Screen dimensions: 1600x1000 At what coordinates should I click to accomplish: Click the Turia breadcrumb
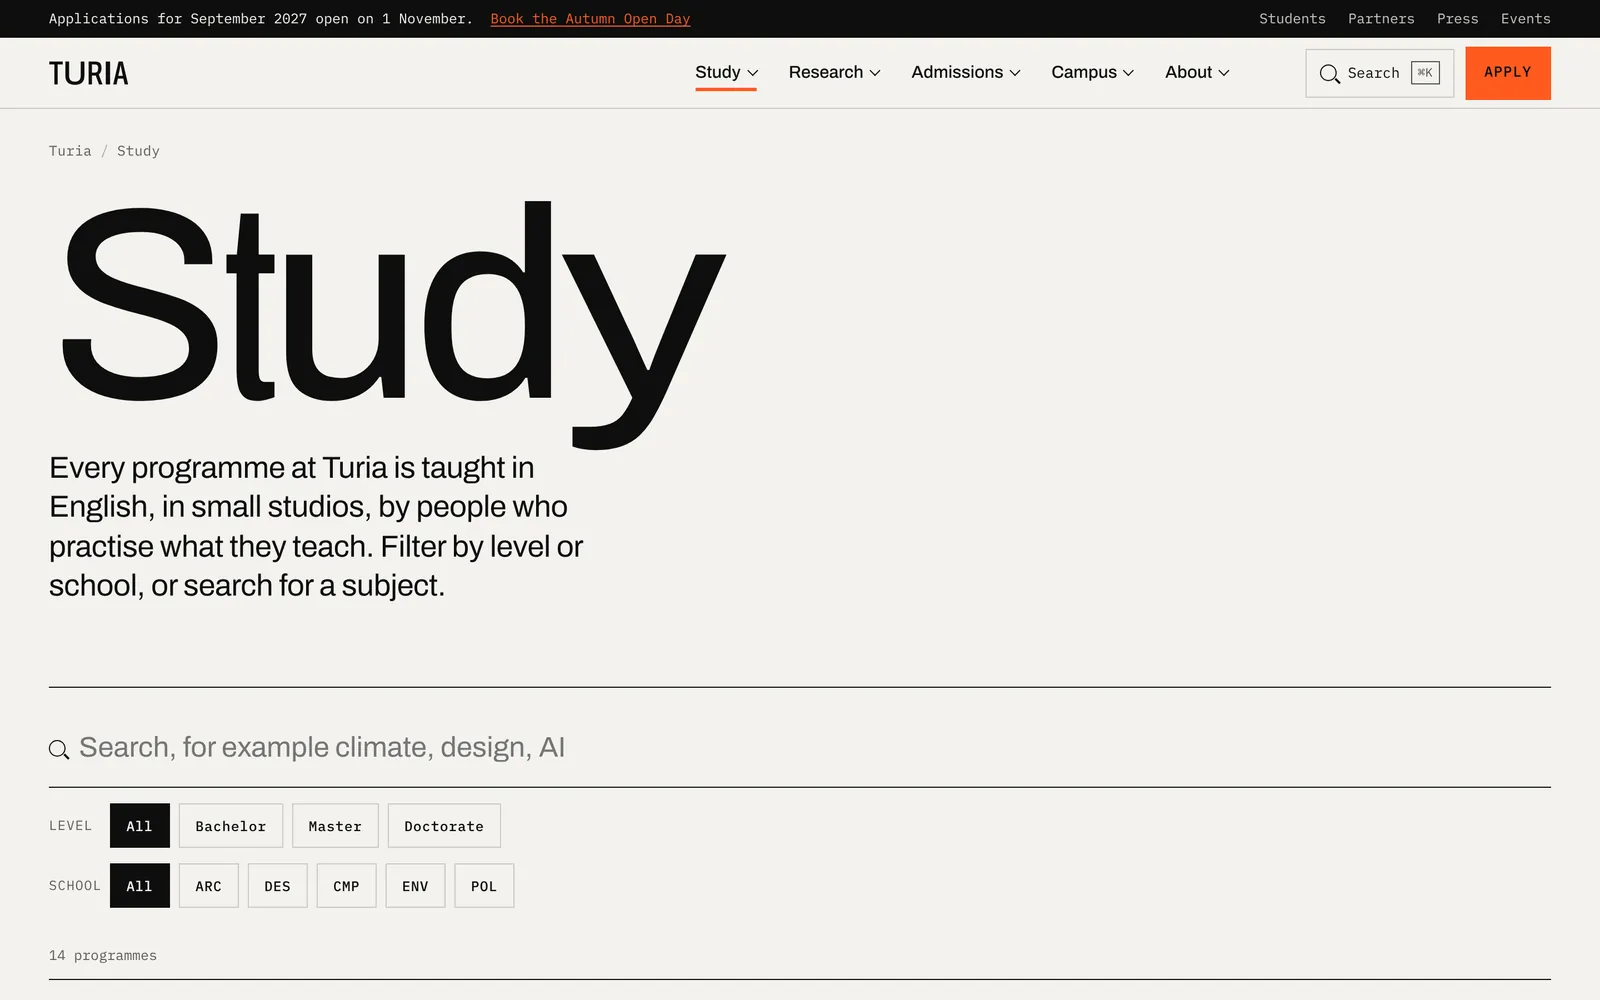pos(70,151)
